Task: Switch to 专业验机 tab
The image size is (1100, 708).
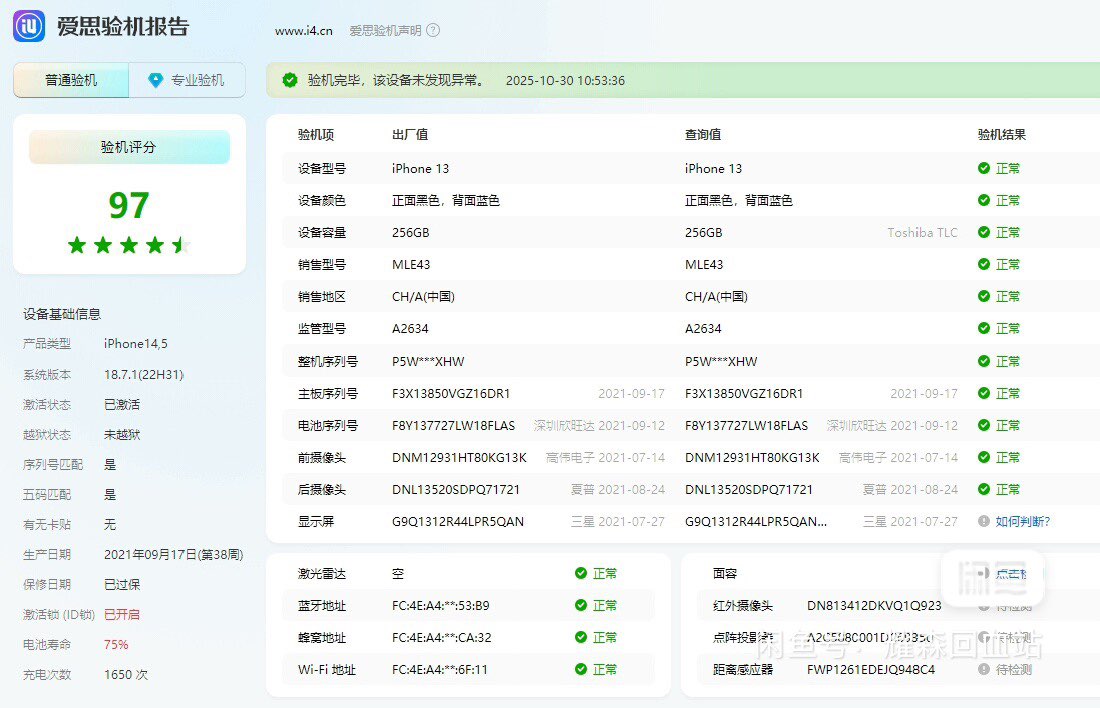Action: tap(187, 80)
